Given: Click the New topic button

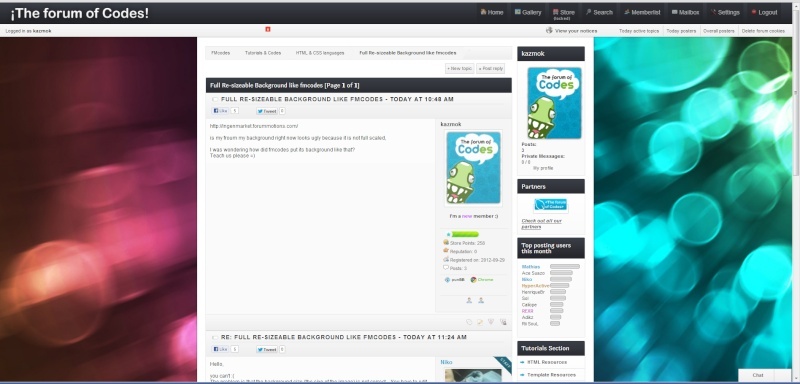Looking at the screenshot, I should [x=459, y=68].
